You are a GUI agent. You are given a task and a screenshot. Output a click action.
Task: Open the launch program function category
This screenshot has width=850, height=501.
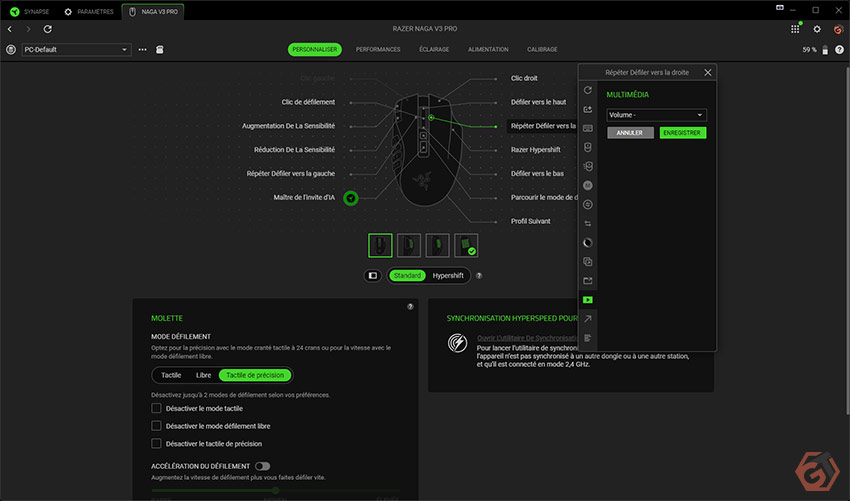(x=588, y=281)
